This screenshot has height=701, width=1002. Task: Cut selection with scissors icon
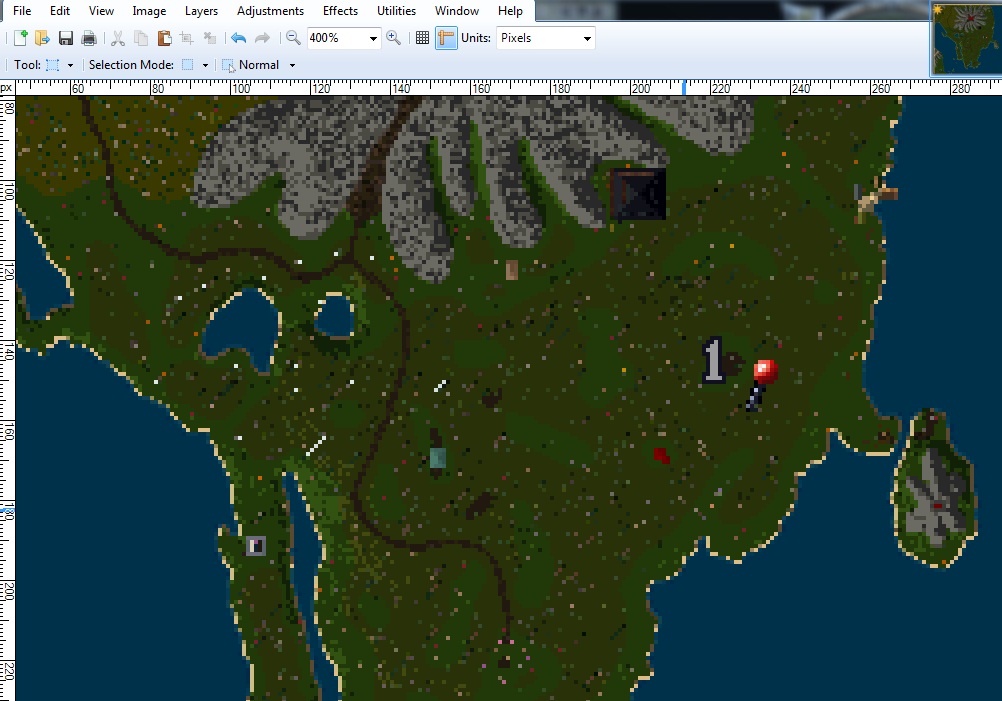click(118, 38)
